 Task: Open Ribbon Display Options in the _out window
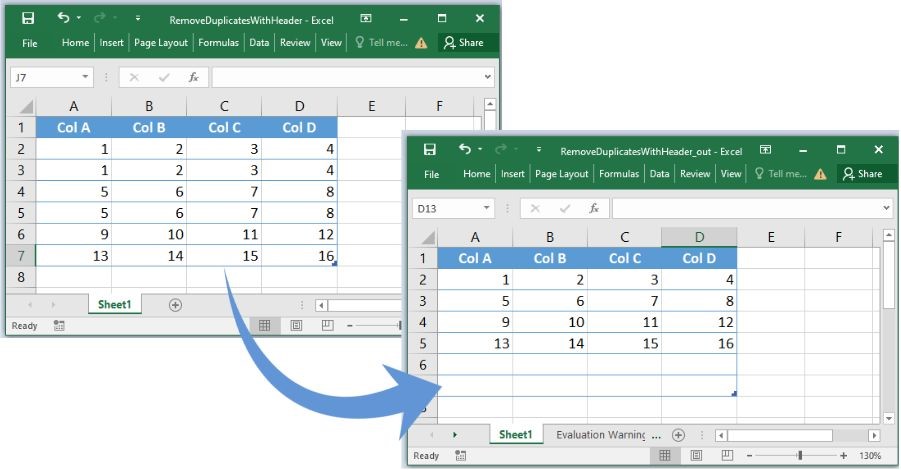[765, 150]
